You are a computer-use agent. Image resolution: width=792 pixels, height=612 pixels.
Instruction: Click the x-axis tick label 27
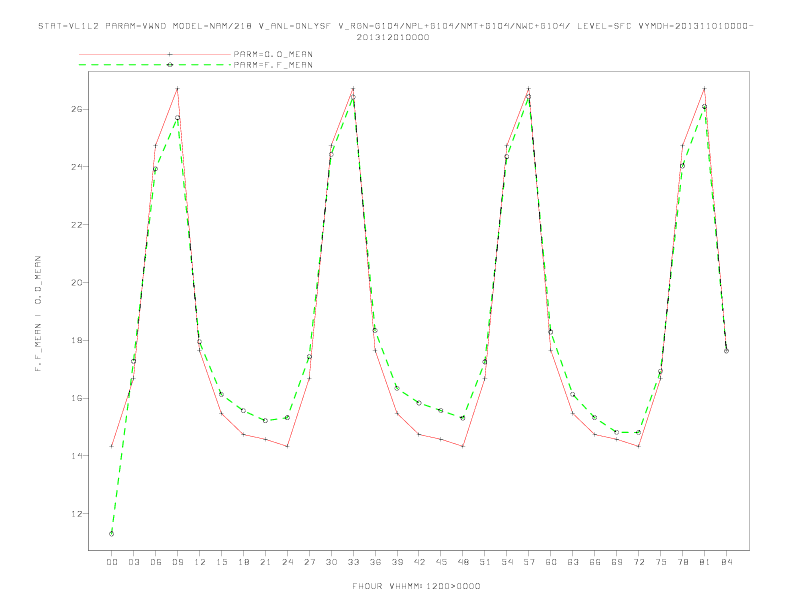309,562
